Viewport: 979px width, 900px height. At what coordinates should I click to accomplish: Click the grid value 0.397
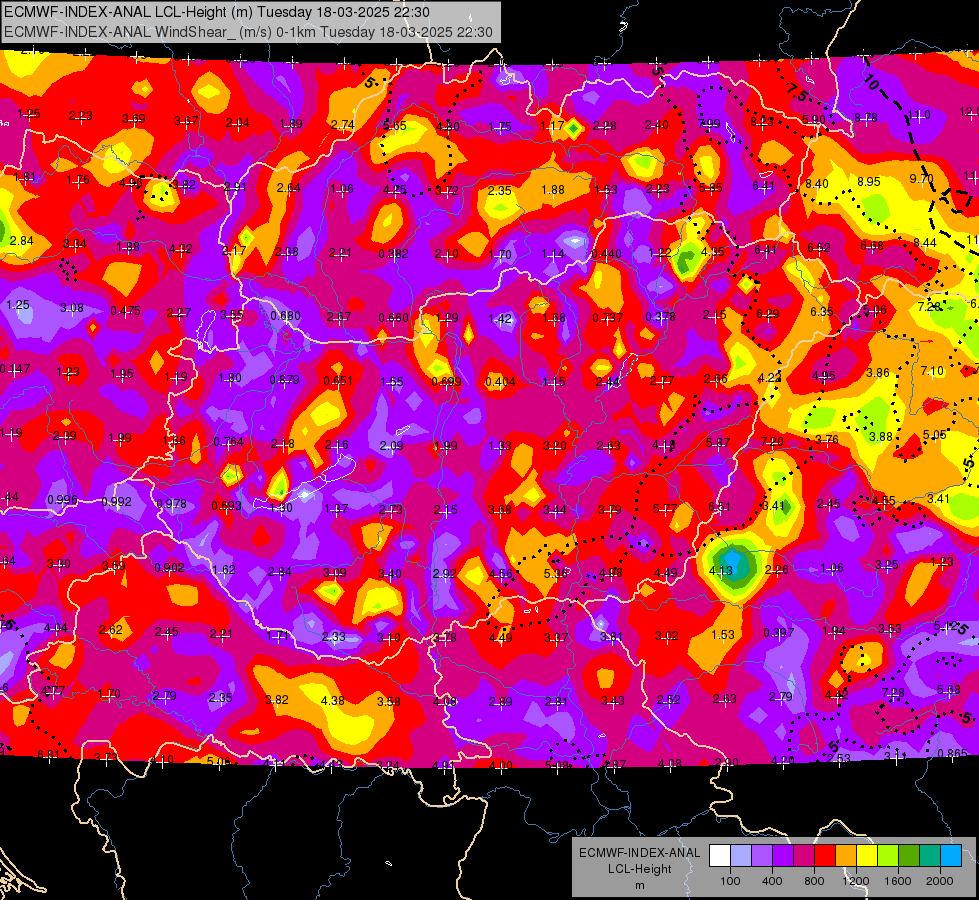click(779, 633)
